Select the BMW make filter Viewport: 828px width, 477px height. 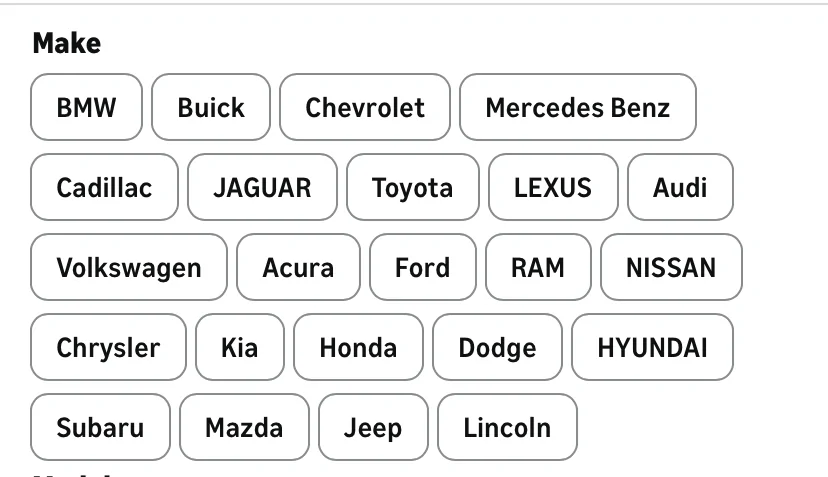(87, 108)
